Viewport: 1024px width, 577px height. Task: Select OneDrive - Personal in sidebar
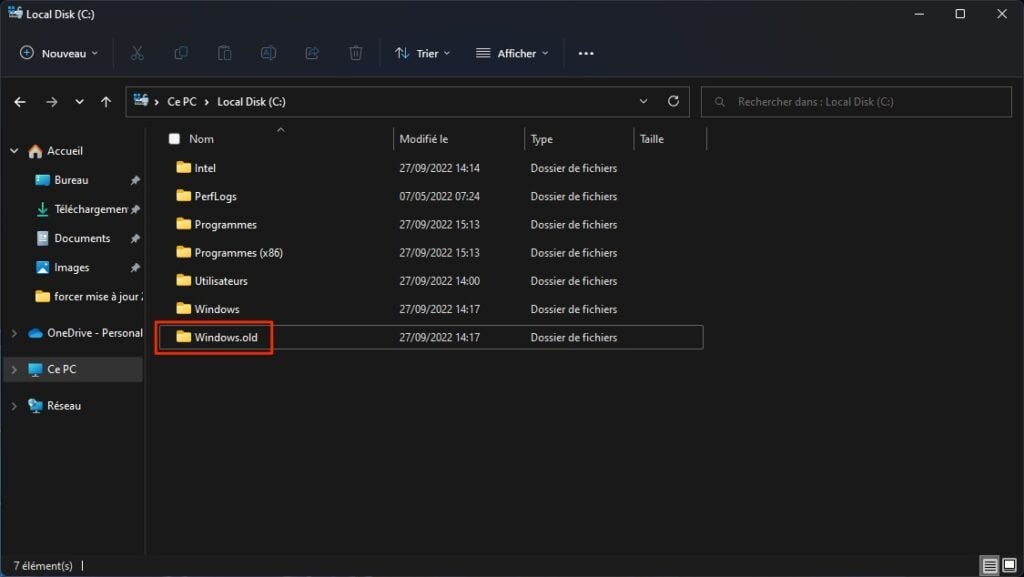pos(95,333)
